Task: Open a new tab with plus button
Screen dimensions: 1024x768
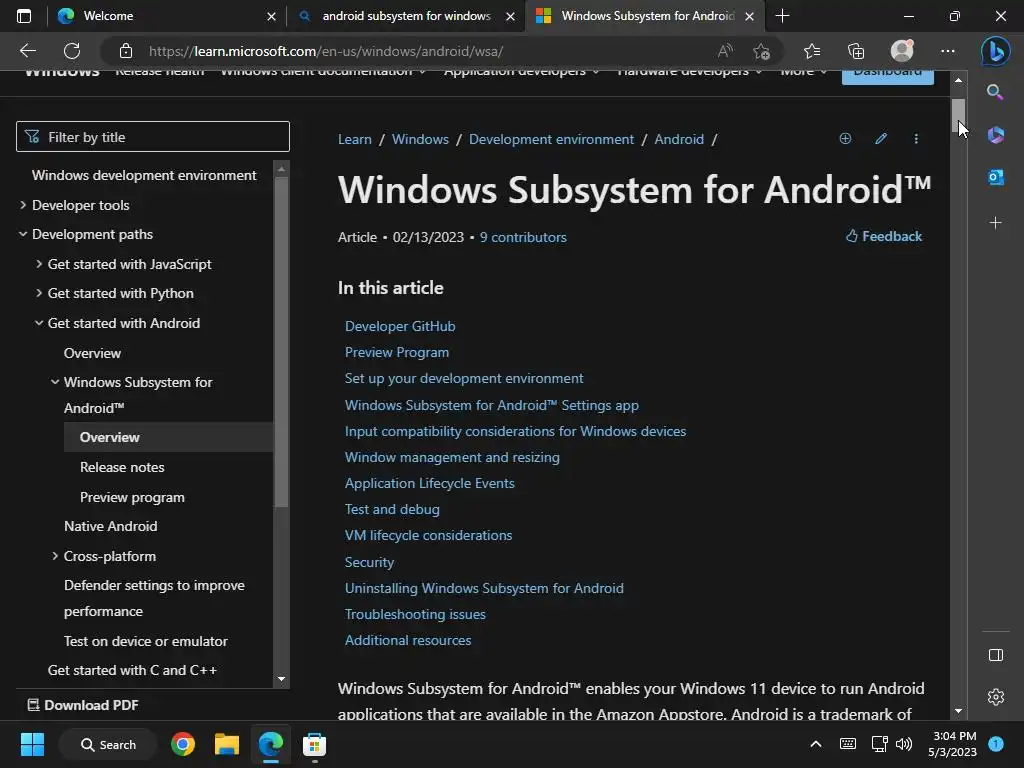Action: tap(782, 16)
